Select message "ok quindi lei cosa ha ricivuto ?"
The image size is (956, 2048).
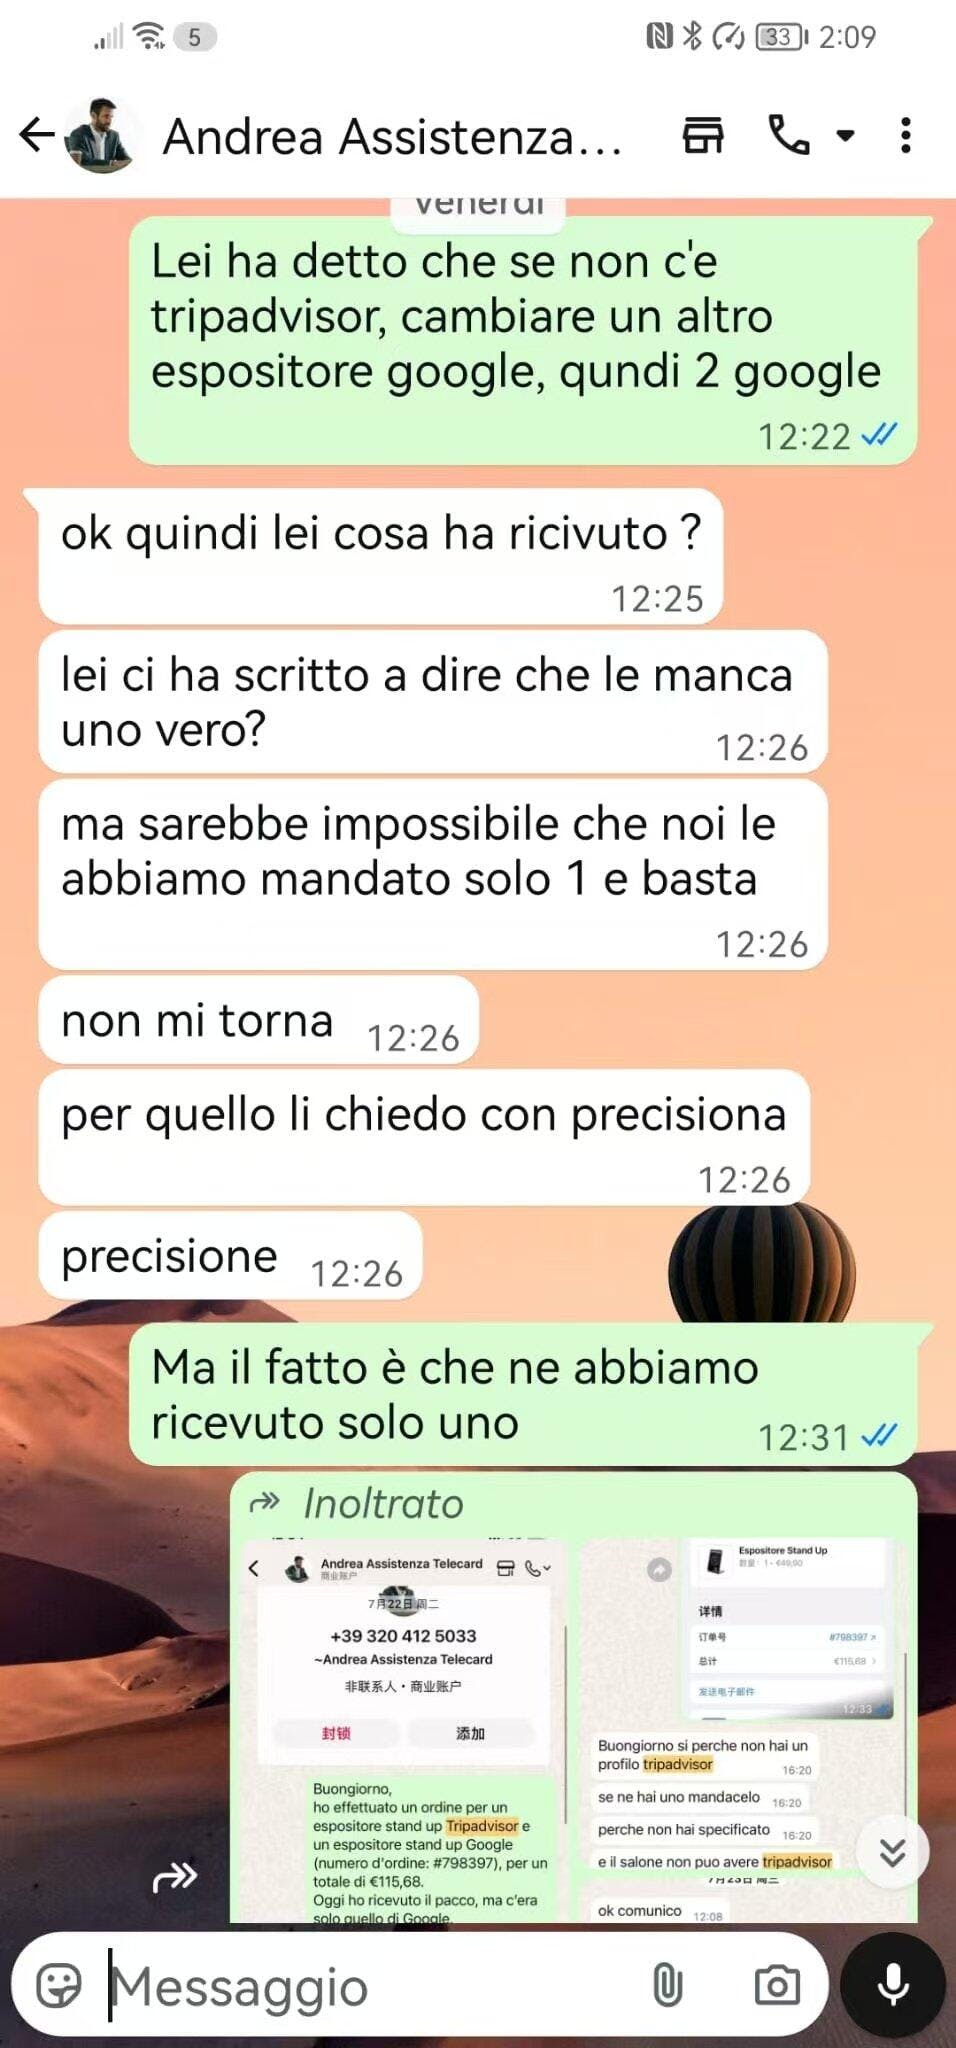380,557
